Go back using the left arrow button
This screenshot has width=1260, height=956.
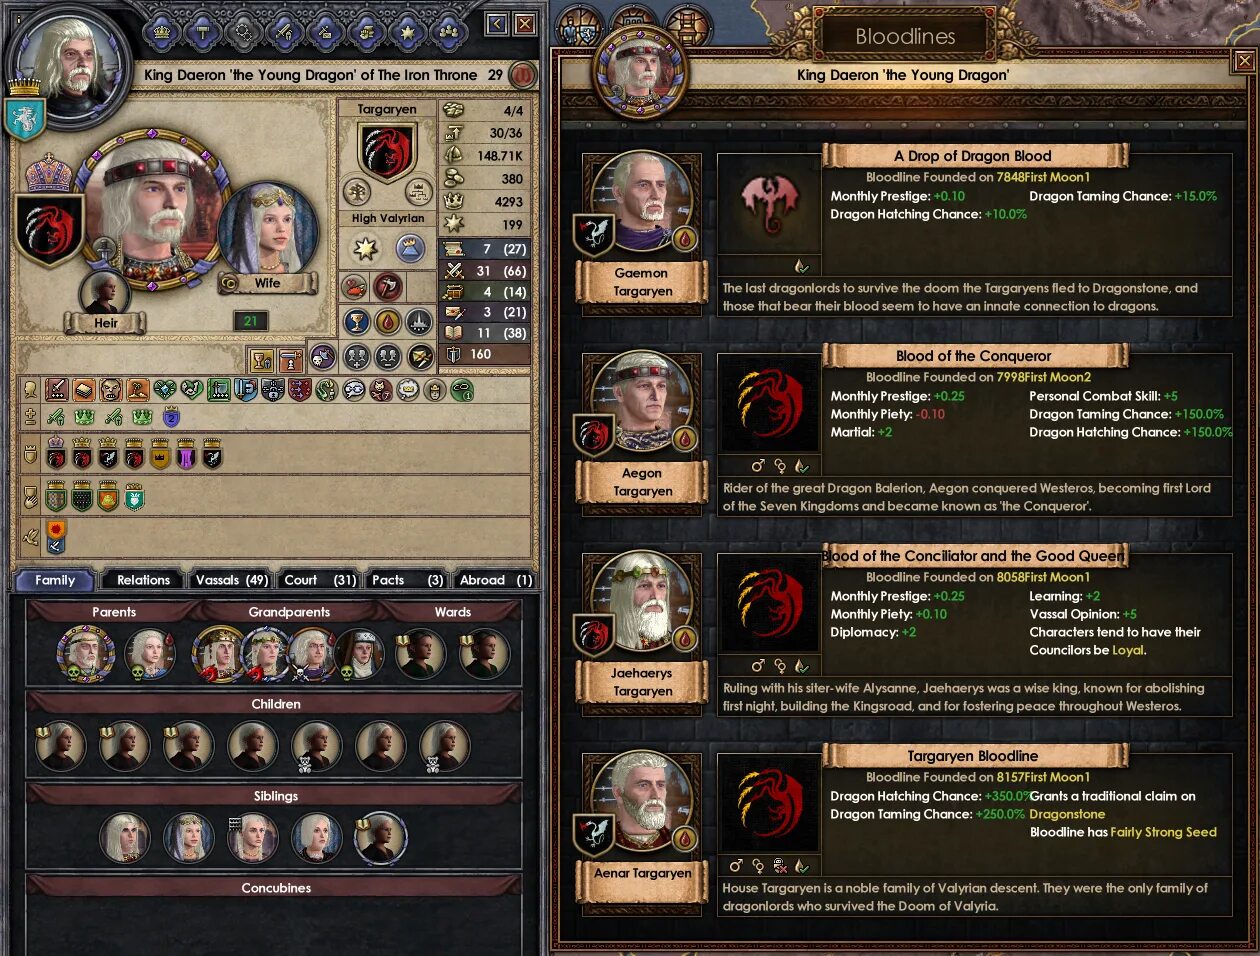(497, 24)
